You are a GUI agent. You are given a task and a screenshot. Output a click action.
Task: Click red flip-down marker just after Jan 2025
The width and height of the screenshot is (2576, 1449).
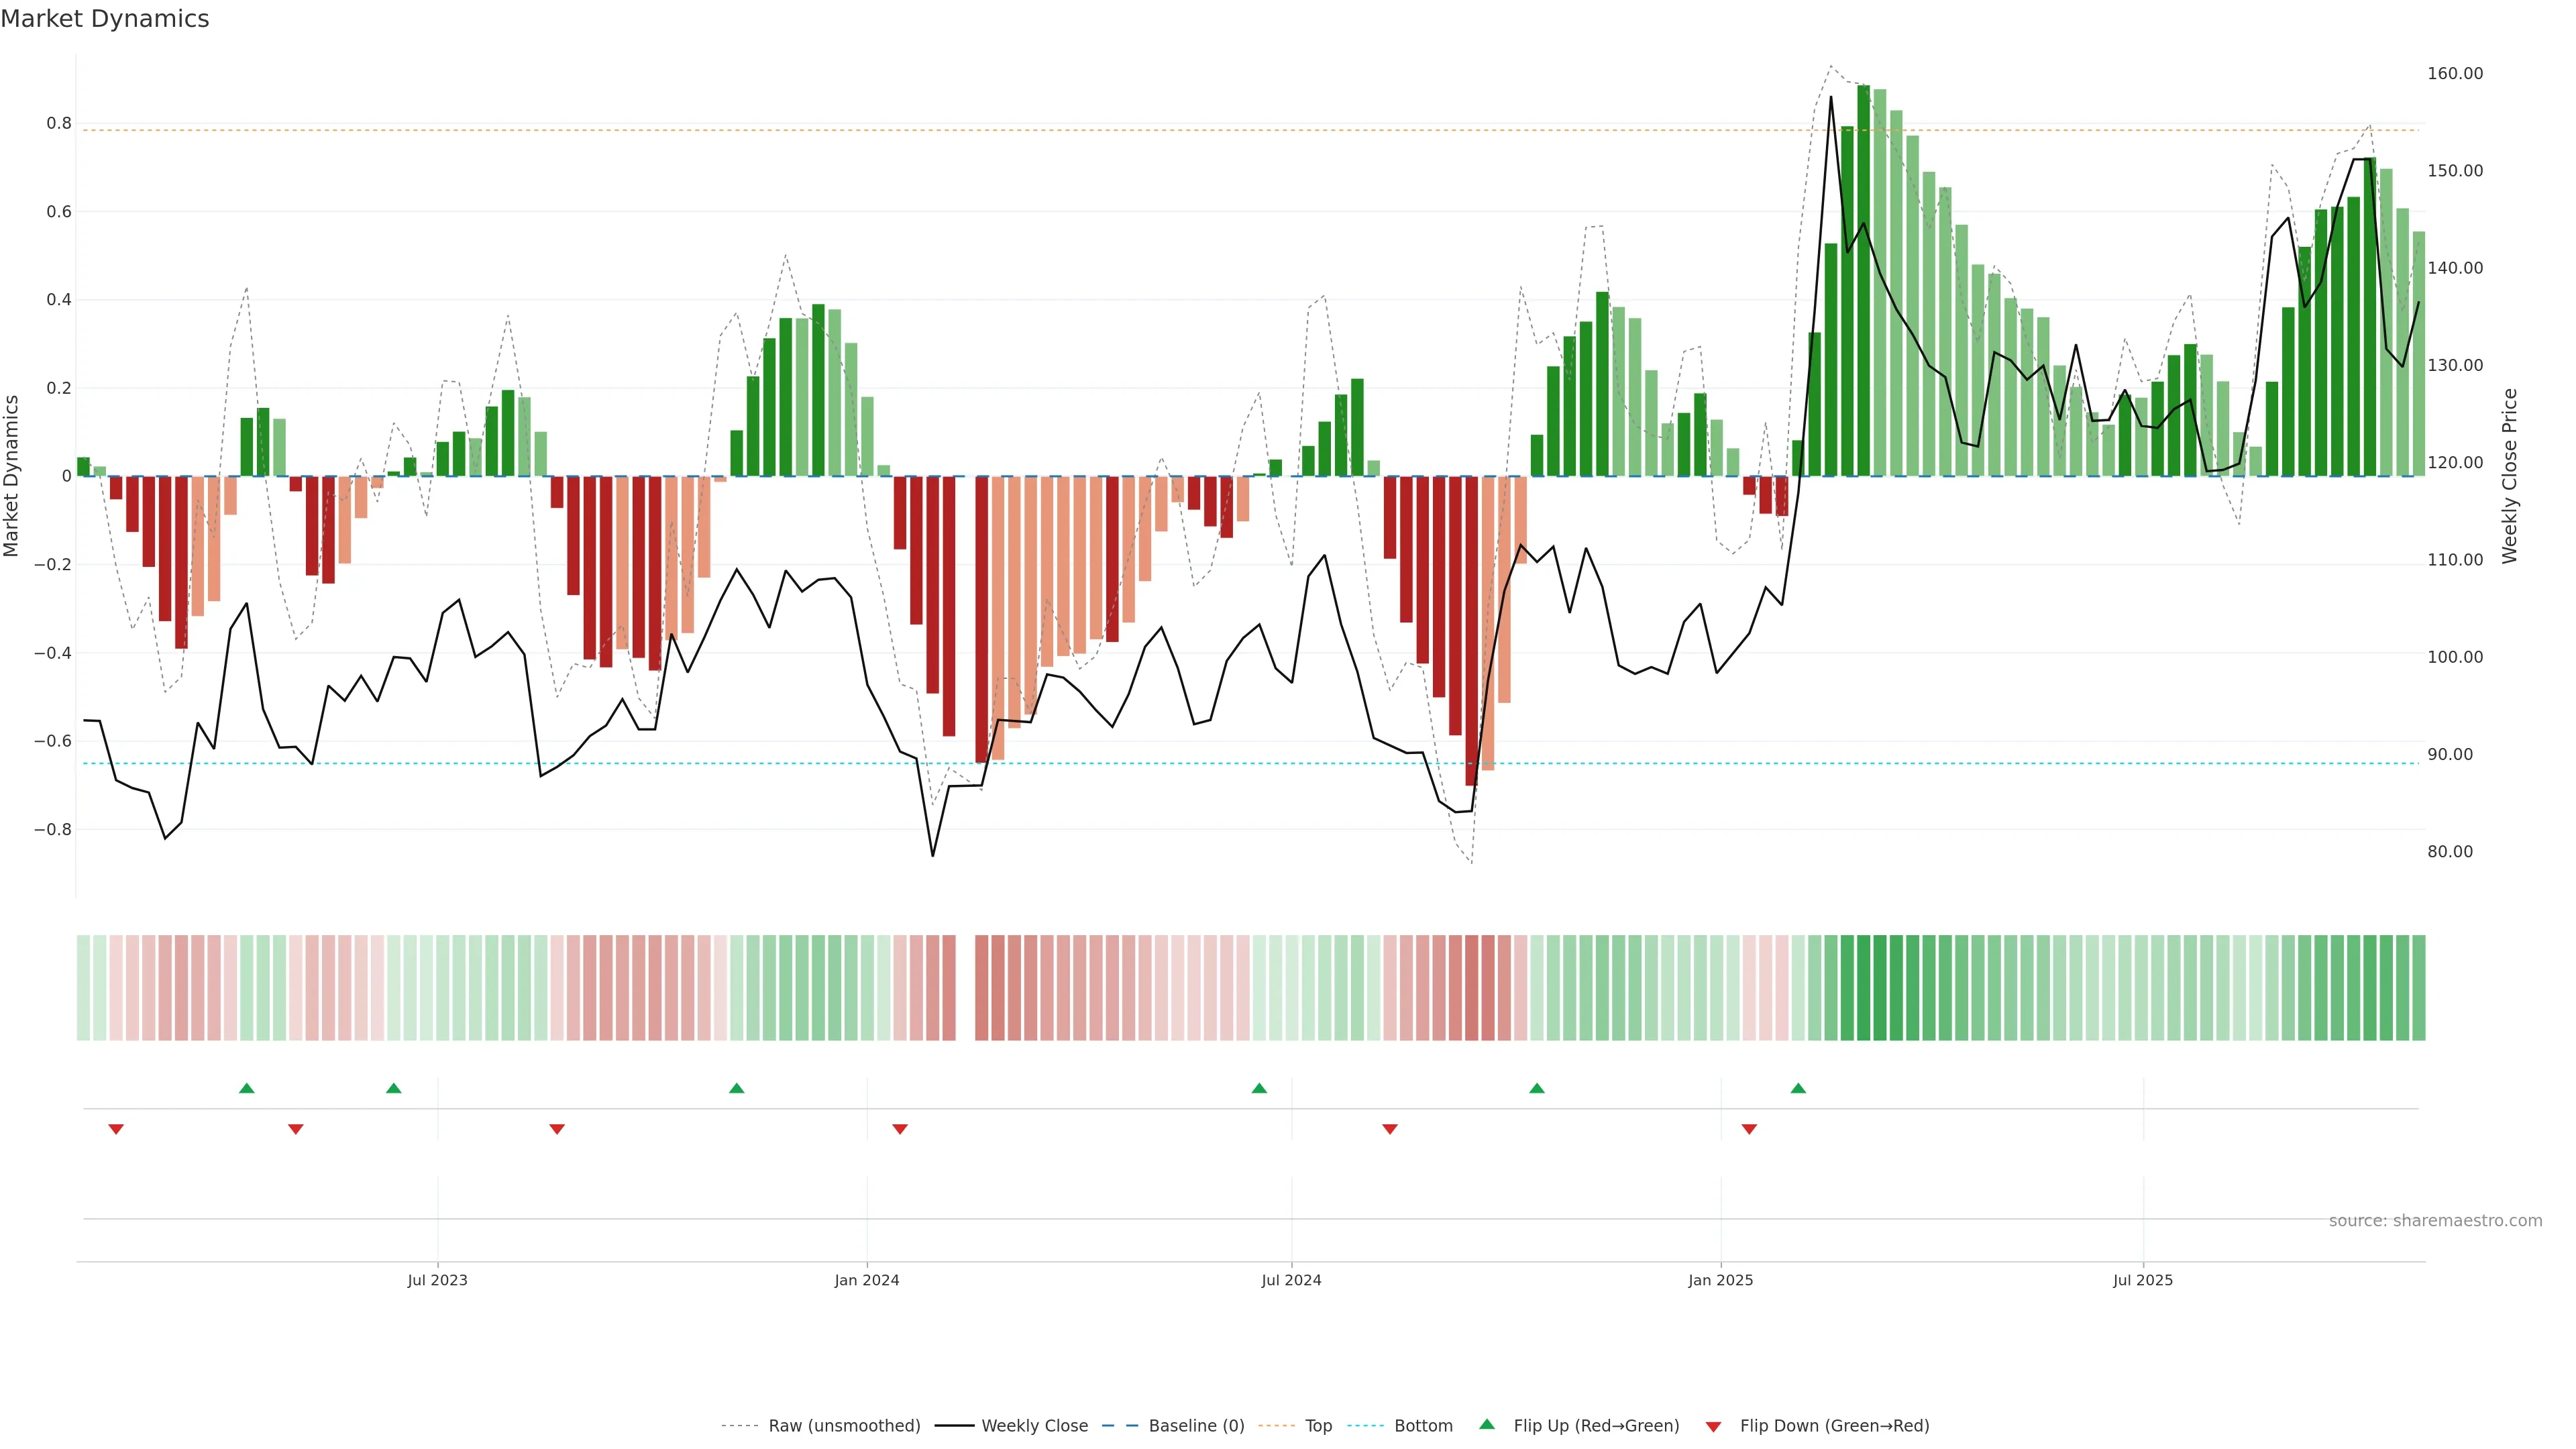point(1749,1129)
